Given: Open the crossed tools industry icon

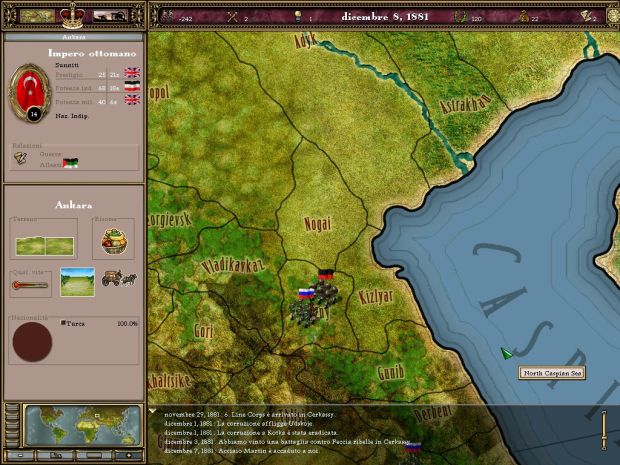Looking at the screenshot, I should [x=232, y=17].
